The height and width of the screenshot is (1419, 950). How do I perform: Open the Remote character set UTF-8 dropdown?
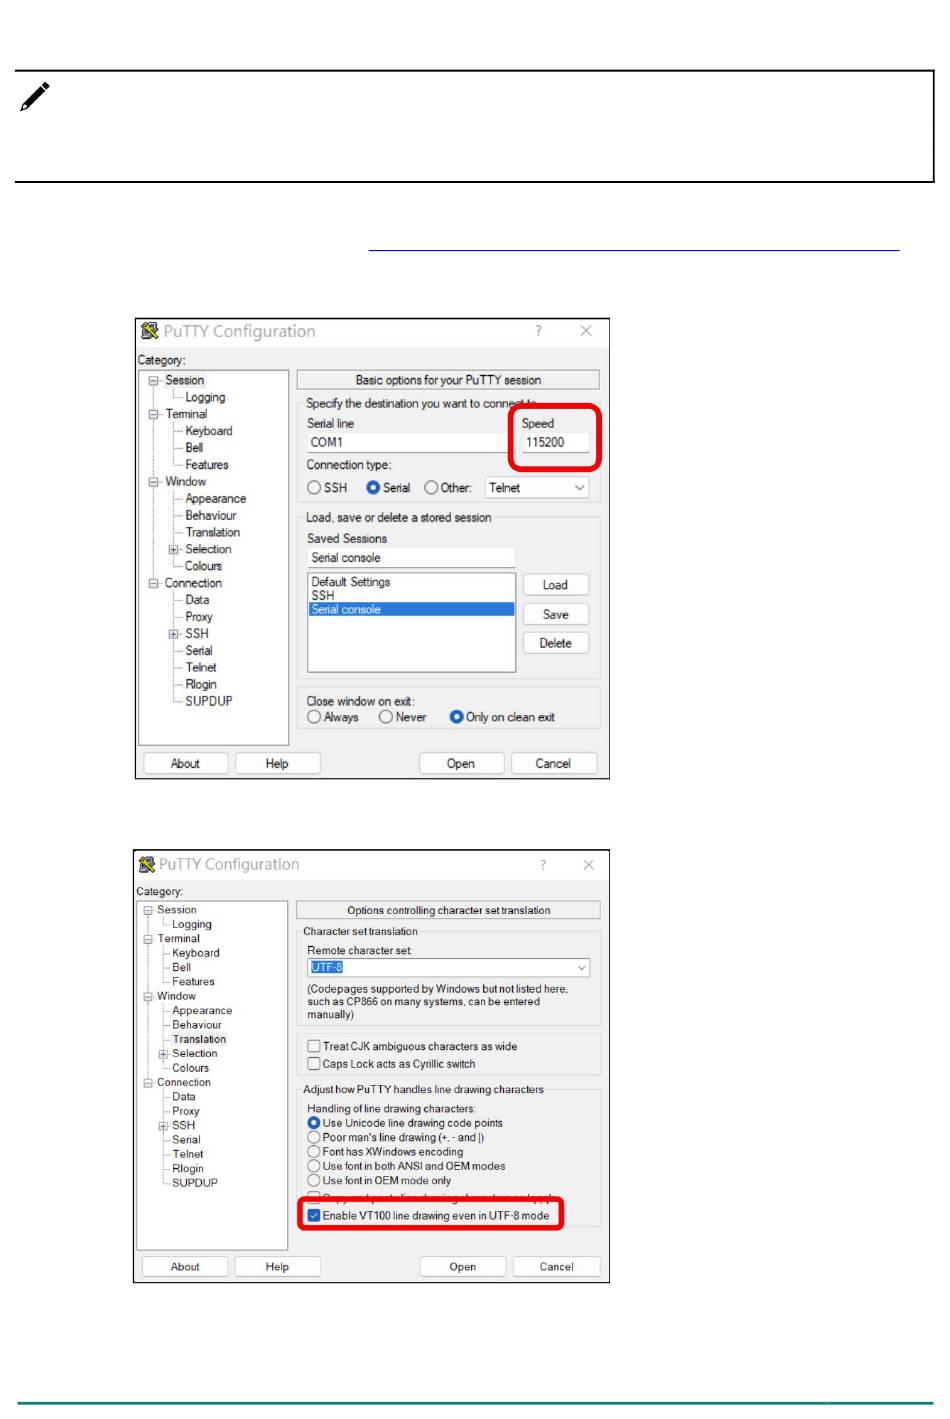point(581,968)
